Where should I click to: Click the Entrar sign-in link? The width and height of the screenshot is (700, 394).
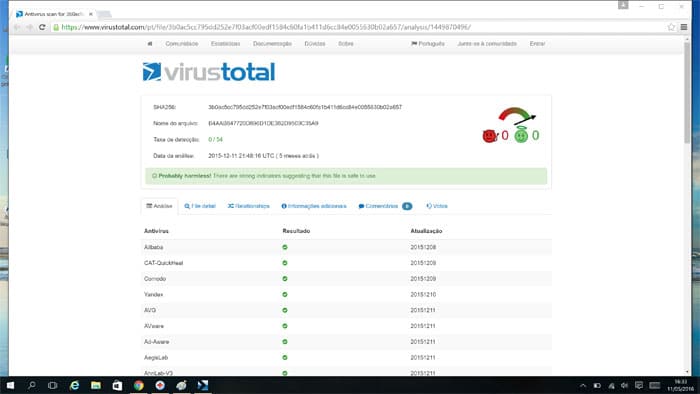tap(538, 44)
